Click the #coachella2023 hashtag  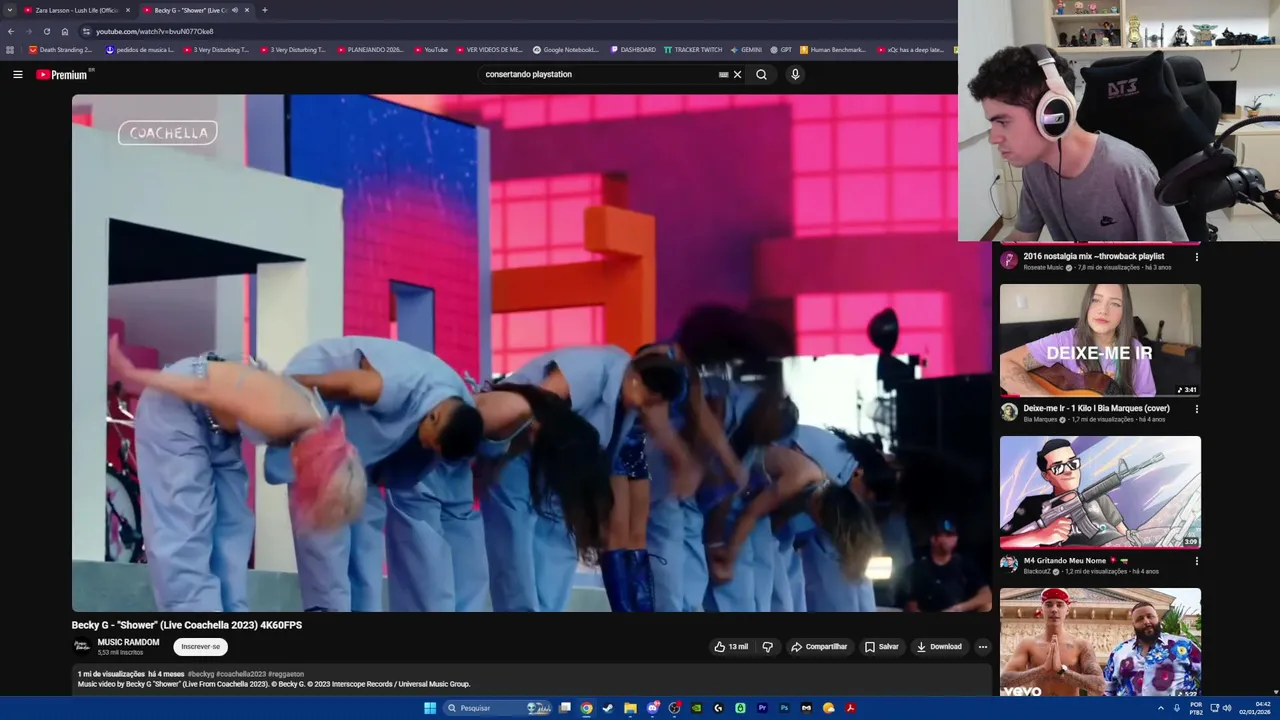(x=241, y=674)
